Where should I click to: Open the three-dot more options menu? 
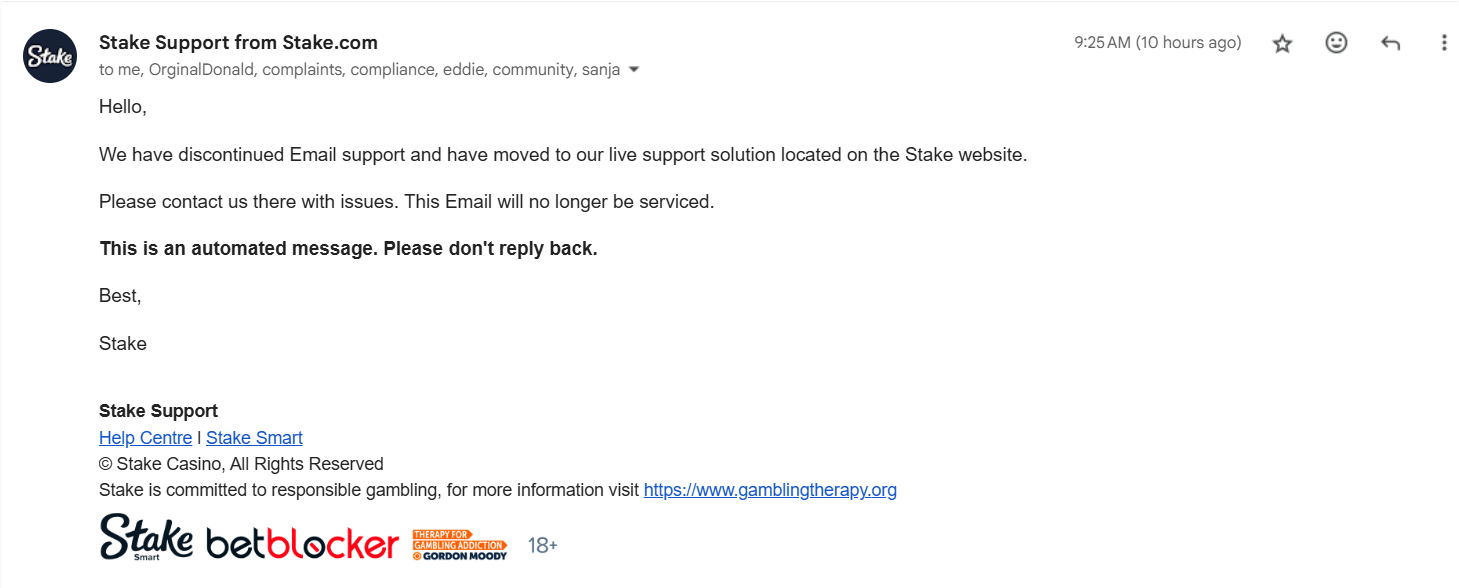(x=1443, y=43)
